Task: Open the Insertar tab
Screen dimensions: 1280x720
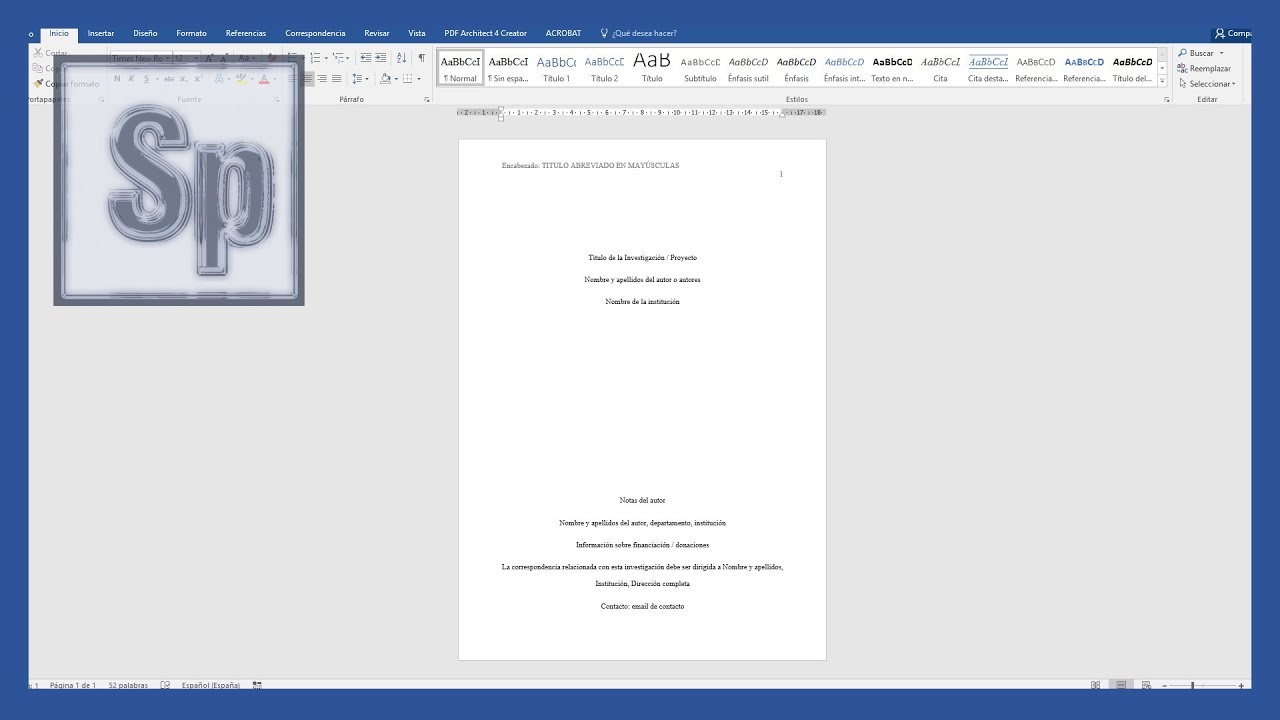Action: pos(101,33)
